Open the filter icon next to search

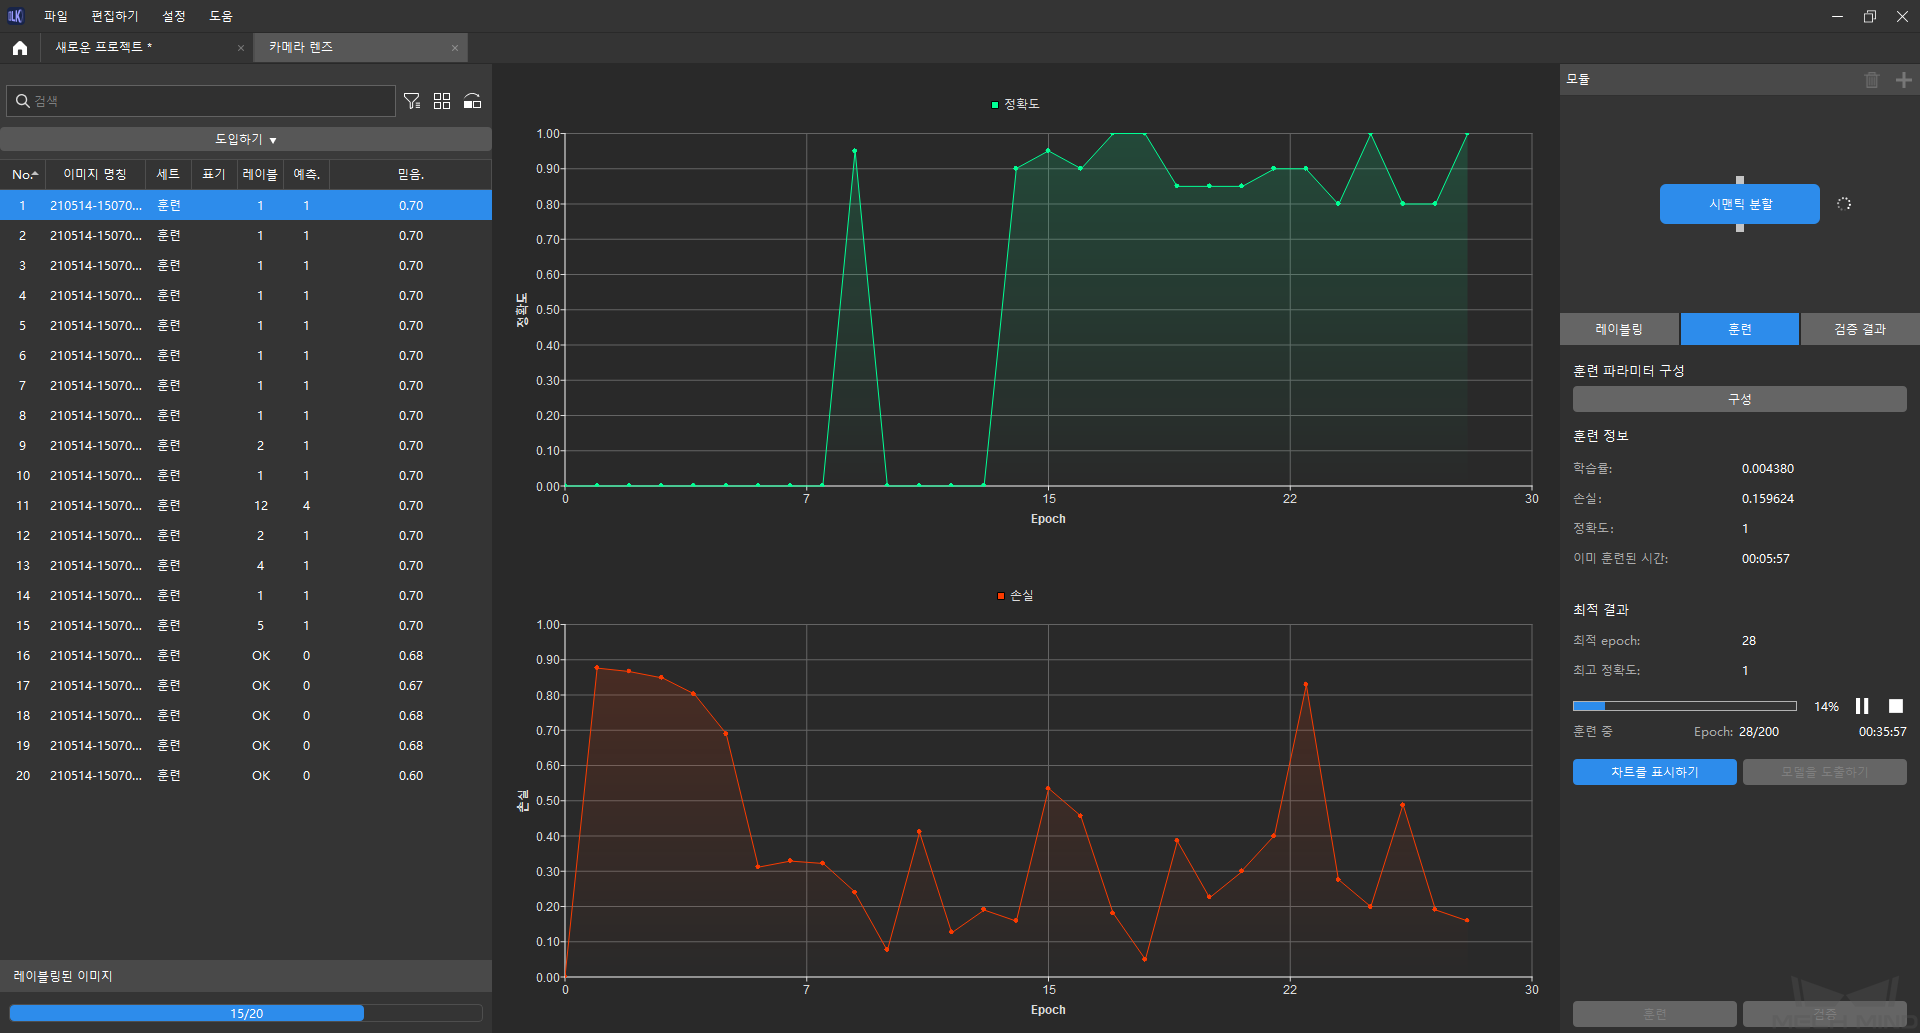pos(412,101)
